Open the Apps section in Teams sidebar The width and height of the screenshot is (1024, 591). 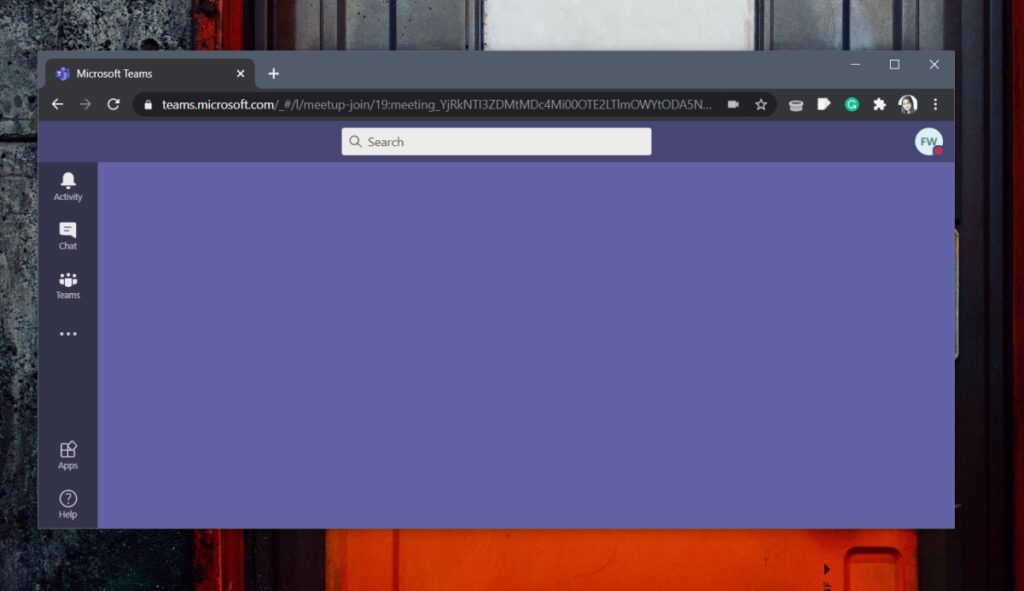[67, 453]
